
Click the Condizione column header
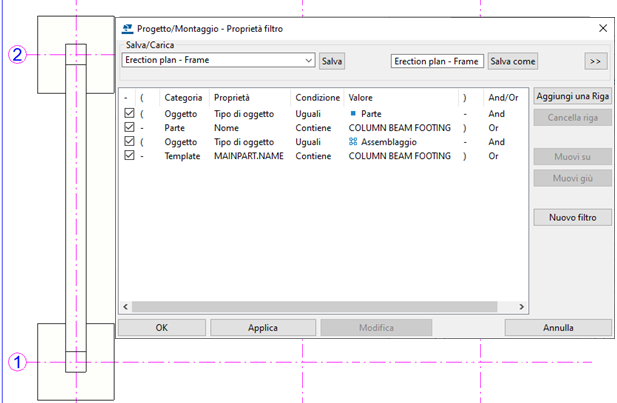(318, 98)
